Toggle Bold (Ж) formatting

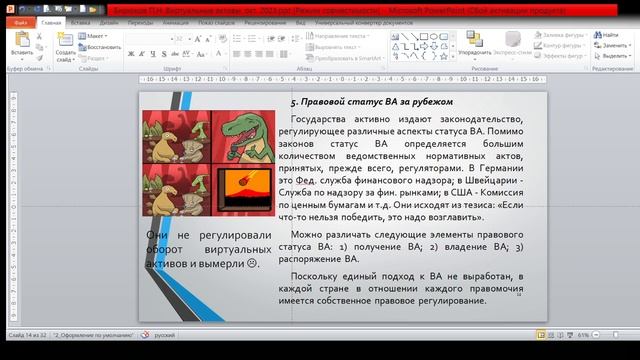131,54
